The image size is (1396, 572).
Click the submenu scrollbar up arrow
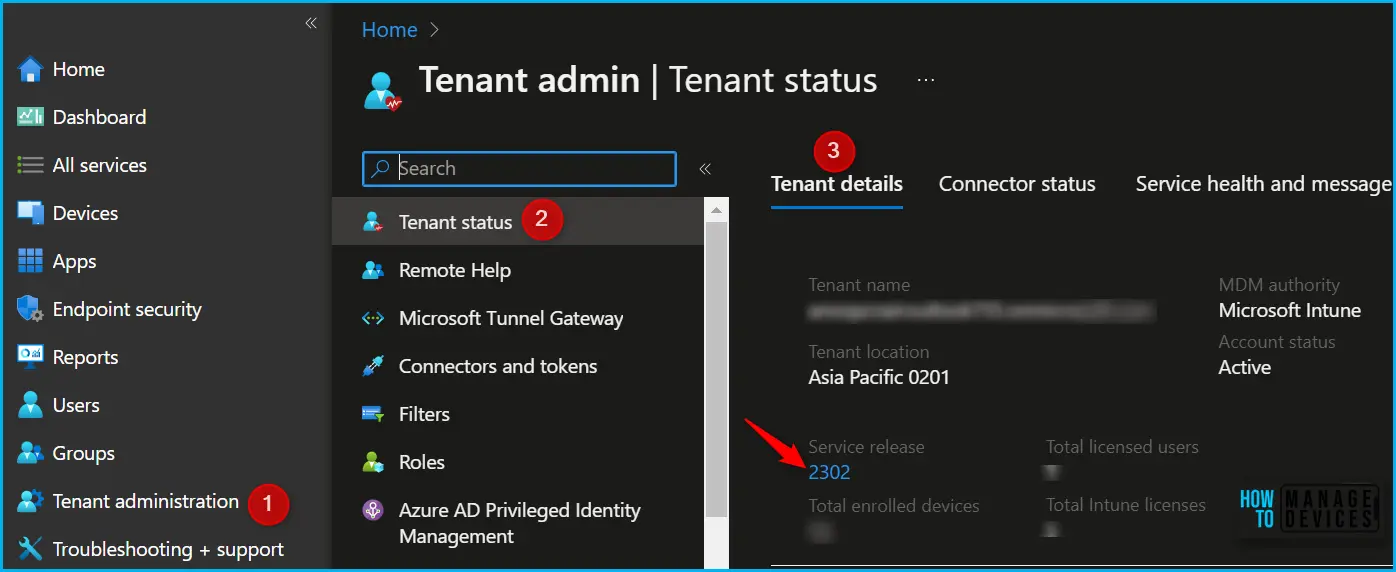pos(716,210)
